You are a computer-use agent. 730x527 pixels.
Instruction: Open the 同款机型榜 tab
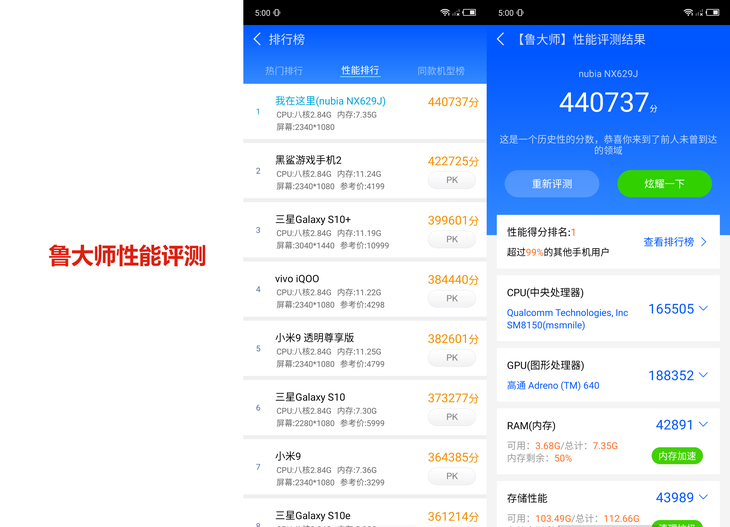tap(441, 71)
